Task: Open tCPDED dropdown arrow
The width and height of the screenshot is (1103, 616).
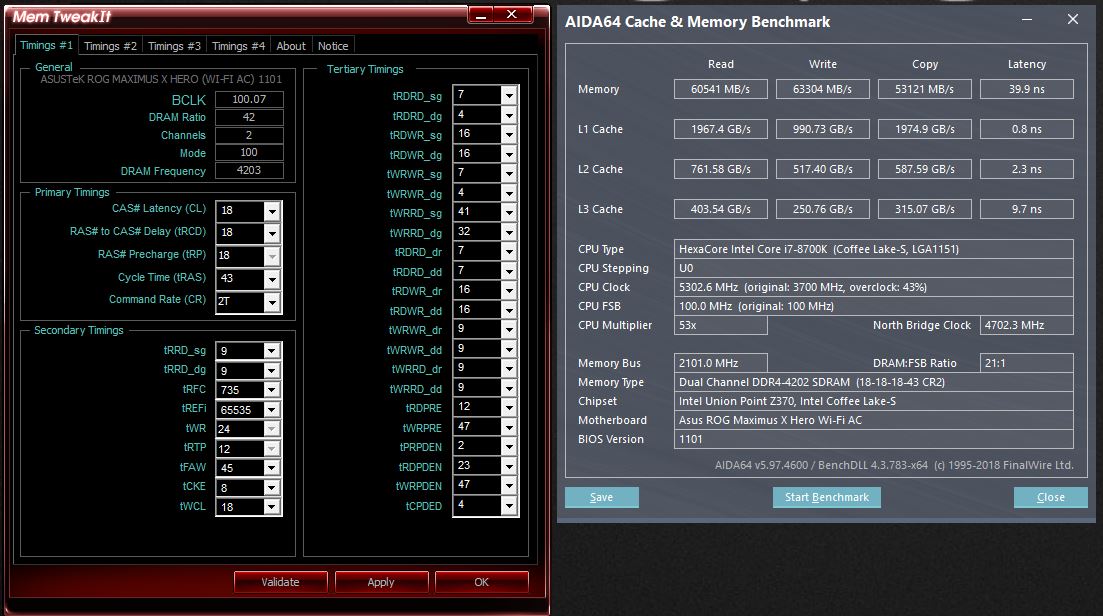Action: tap(509, 505)
